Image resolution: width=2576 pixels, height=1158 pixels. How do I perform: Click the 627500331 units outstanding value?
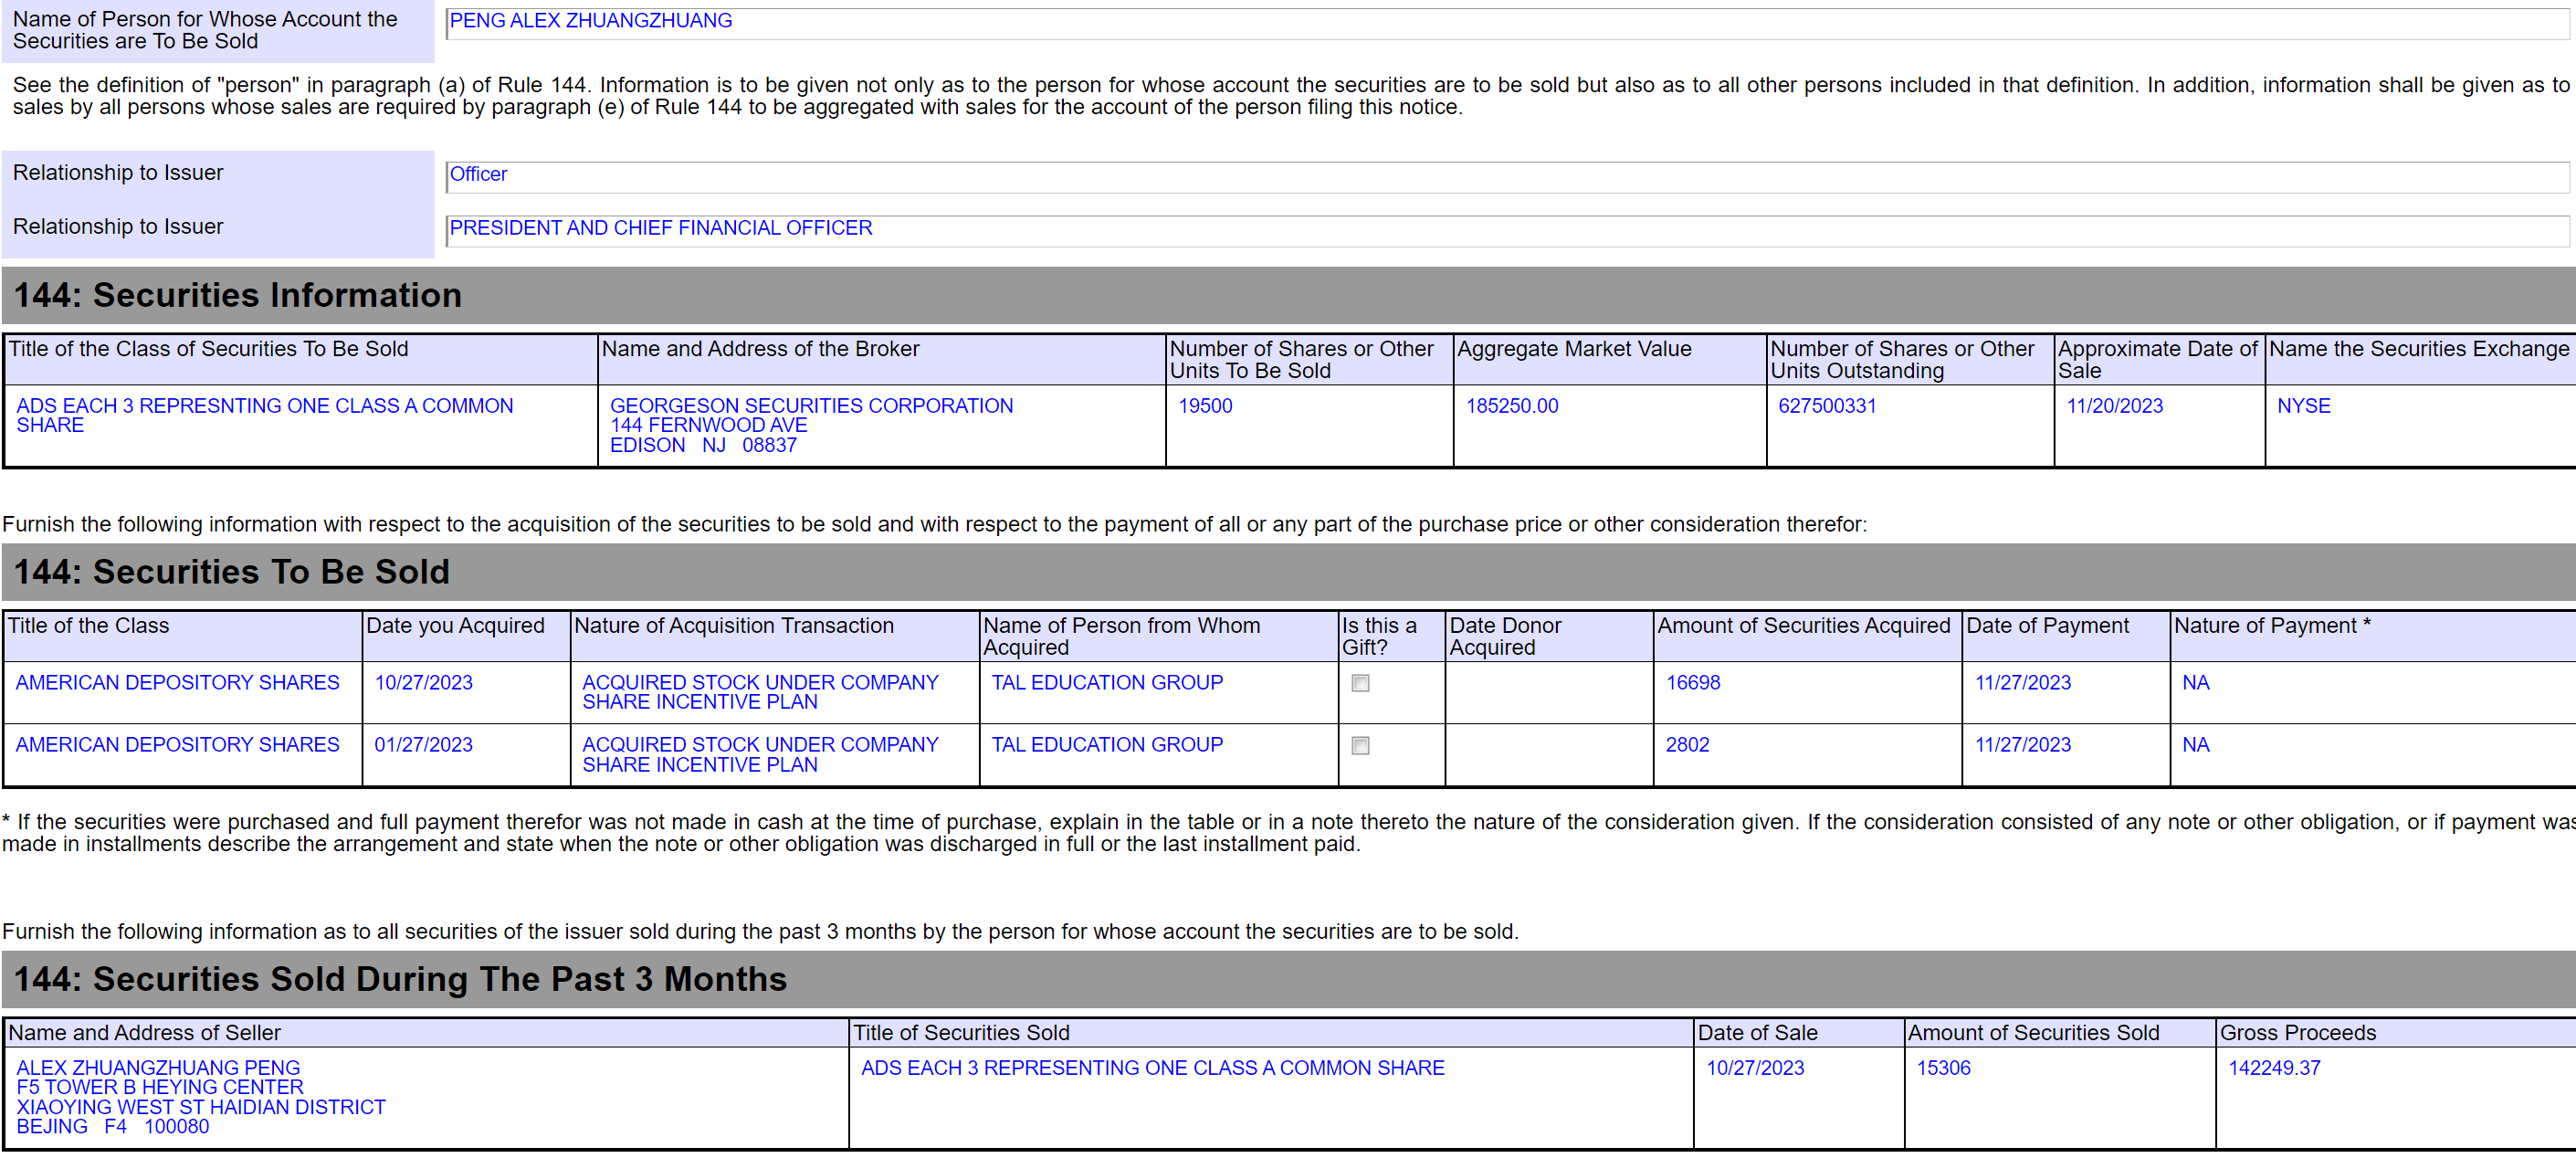(x=1826, y=406)
